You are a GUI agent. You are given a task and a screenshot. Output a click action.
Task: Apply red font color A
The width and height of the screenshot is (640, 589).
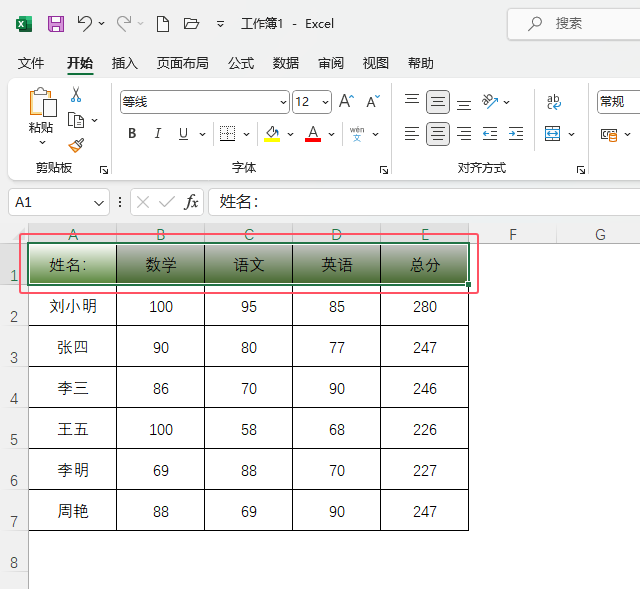coord(313,133)
